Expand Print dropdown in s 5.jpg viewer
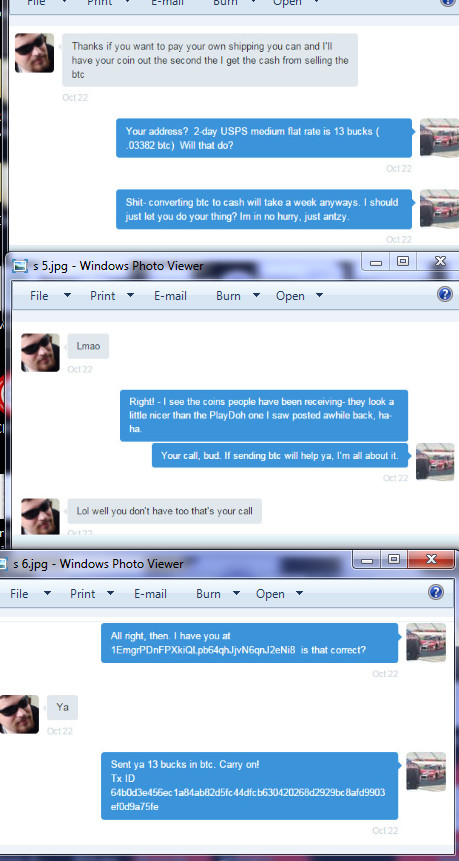The width and height of the screenshot is (459, 861). (x=130, y=295)
